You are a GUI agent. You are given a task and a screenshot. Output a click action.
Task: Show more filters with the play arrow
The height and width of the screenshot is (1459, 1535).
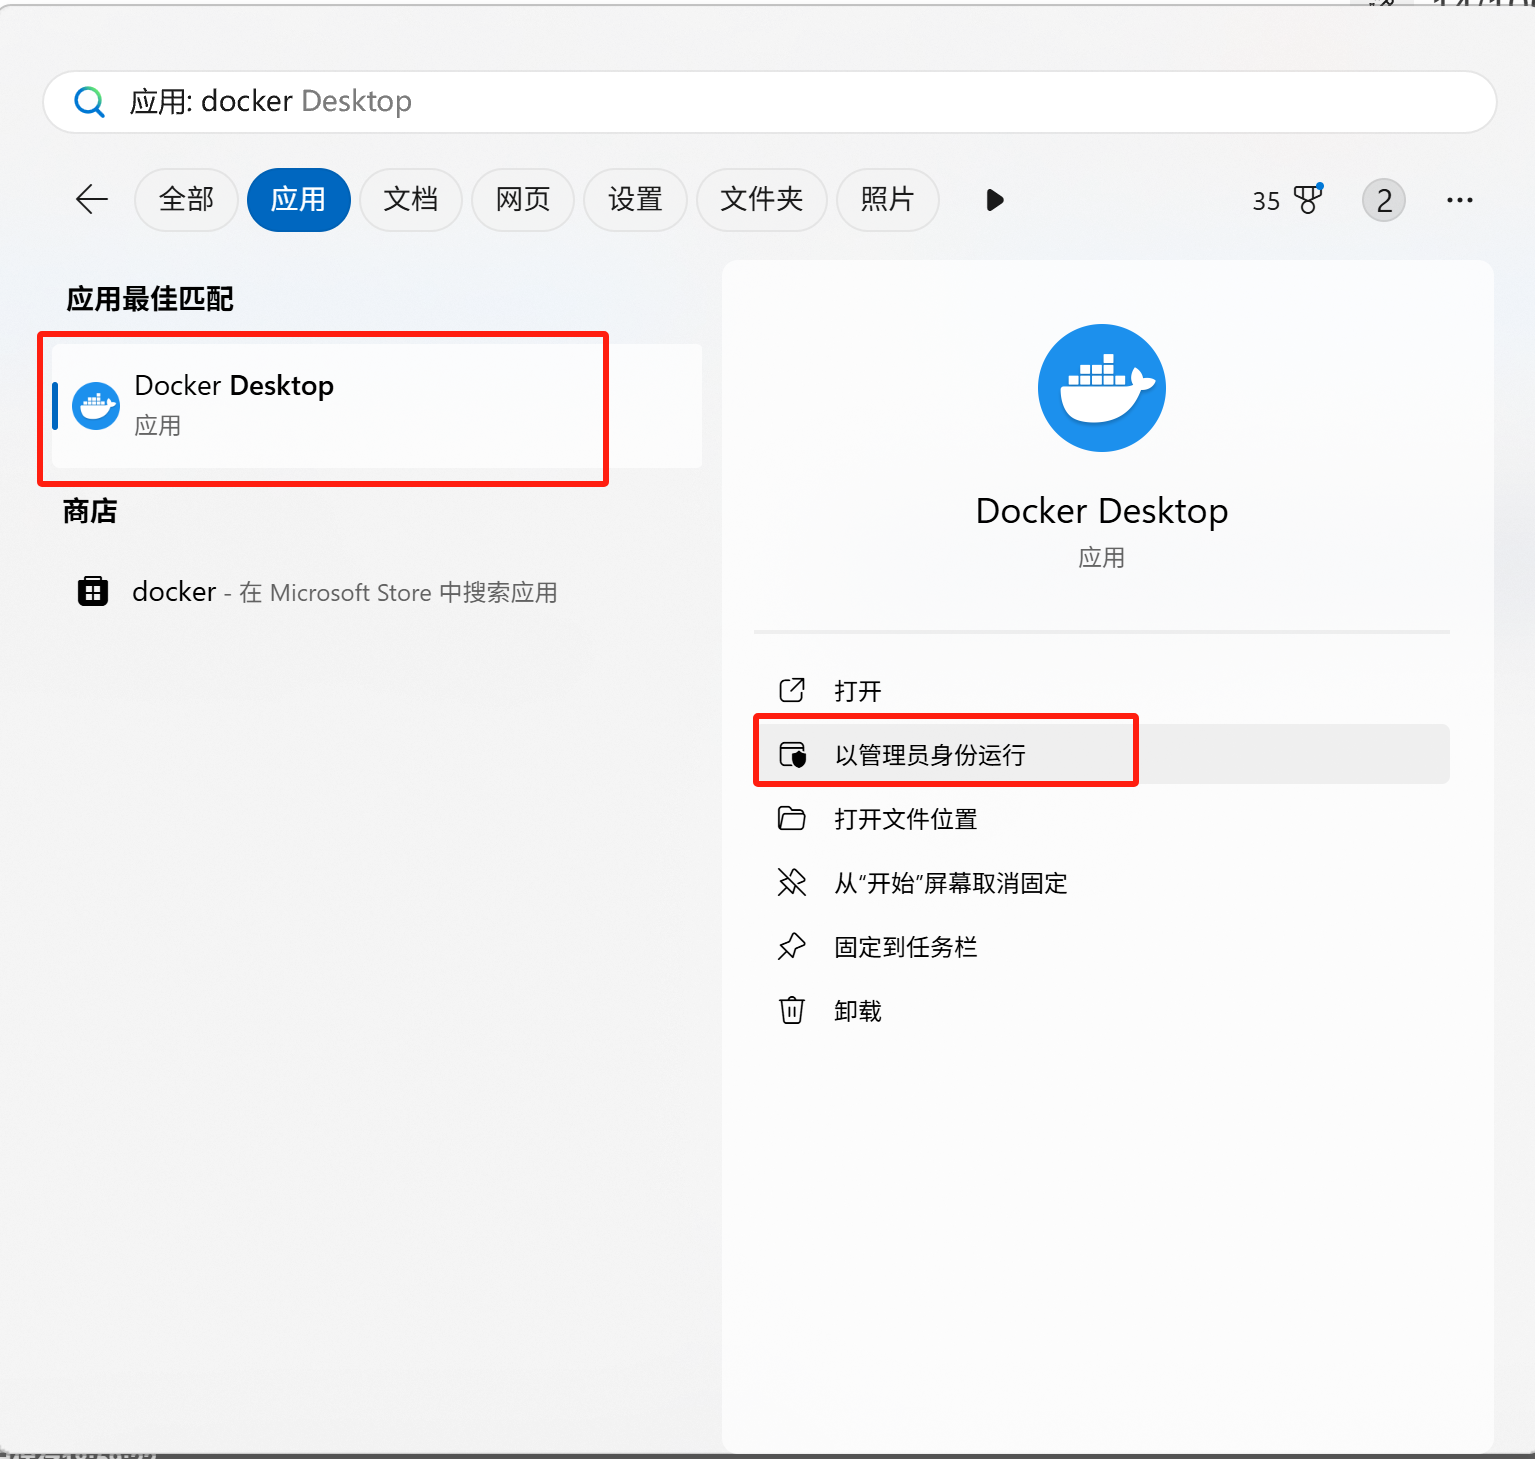(994, 200)
